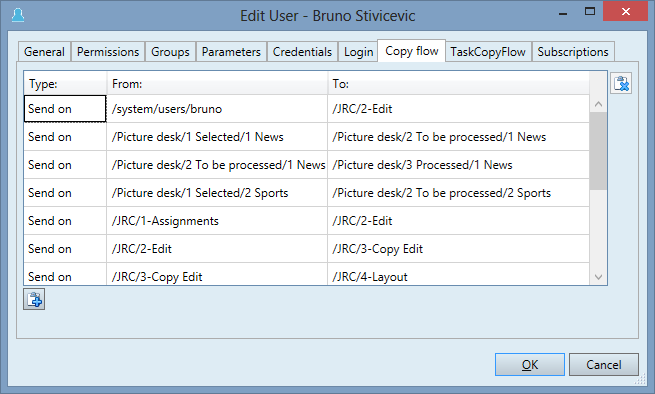Open the Subscriptions tab

coord(573,52)
